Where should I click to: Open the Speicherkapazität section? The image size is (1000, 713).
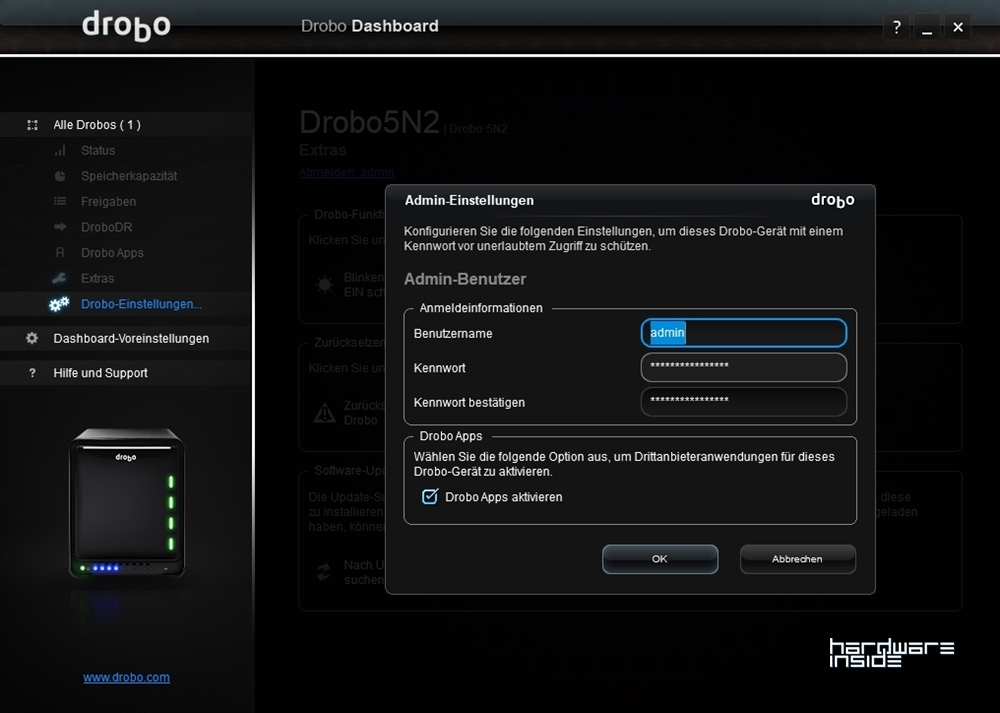point(129,176)
